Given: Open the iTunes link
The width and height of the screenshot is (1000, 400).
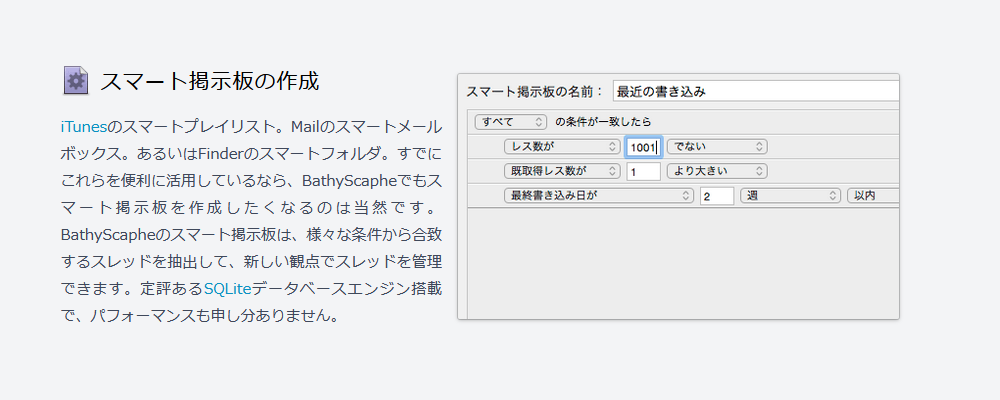Looking at the screenshot, I should pos(83,126).
